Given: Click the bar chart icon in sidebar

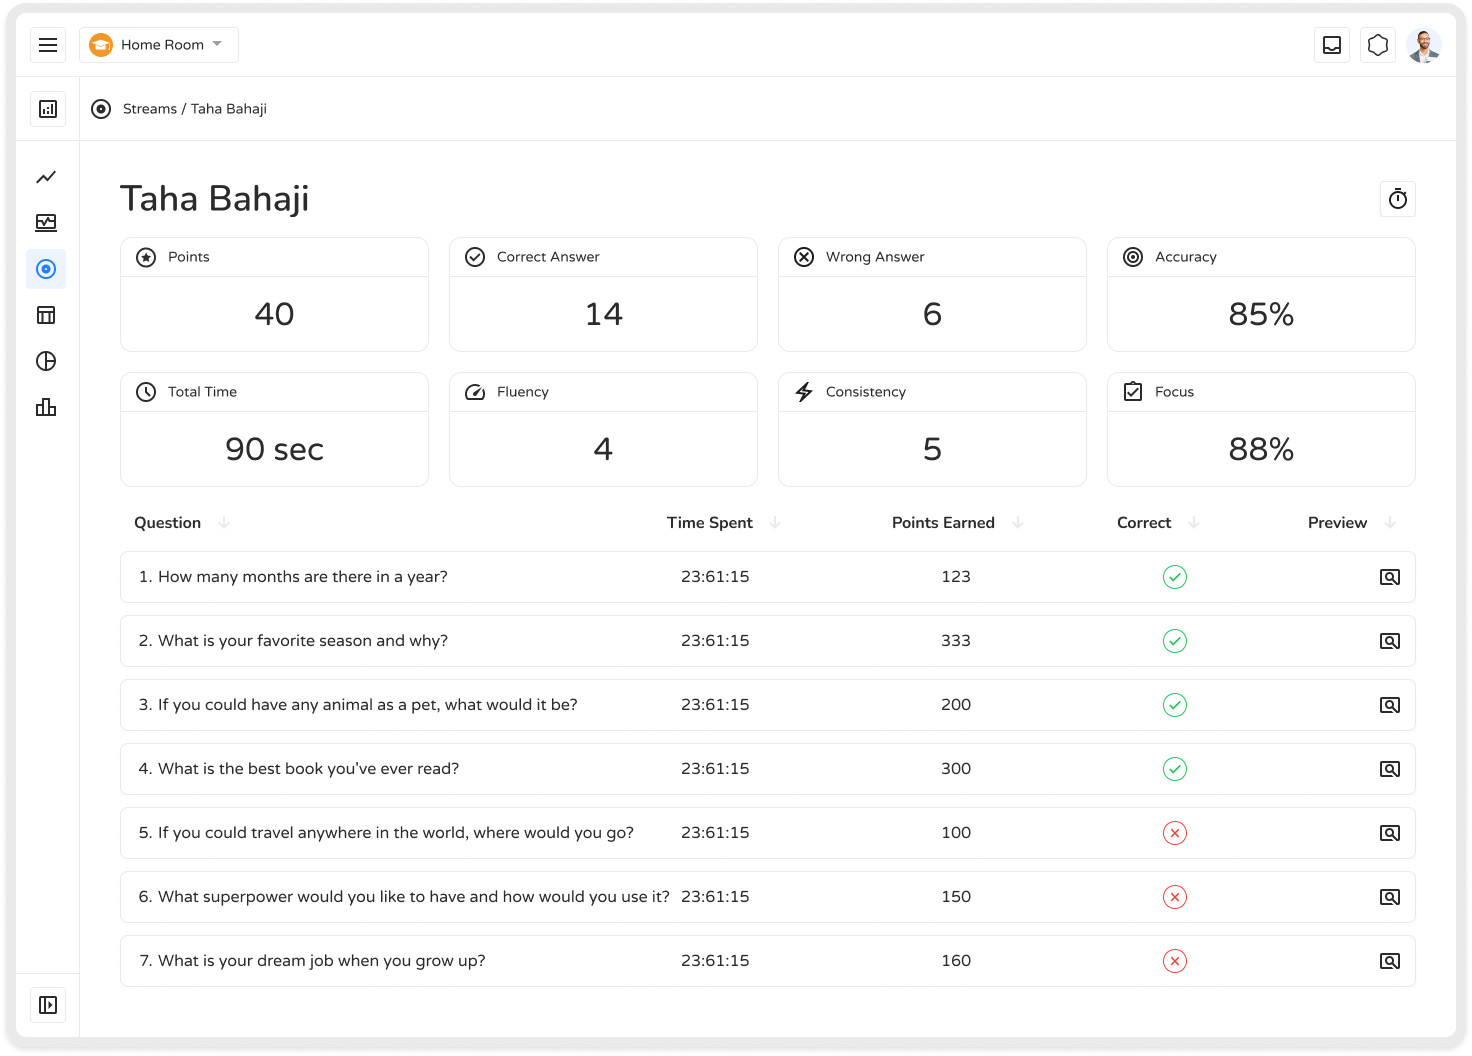Looking at the screenshot, I should [46, 407].
